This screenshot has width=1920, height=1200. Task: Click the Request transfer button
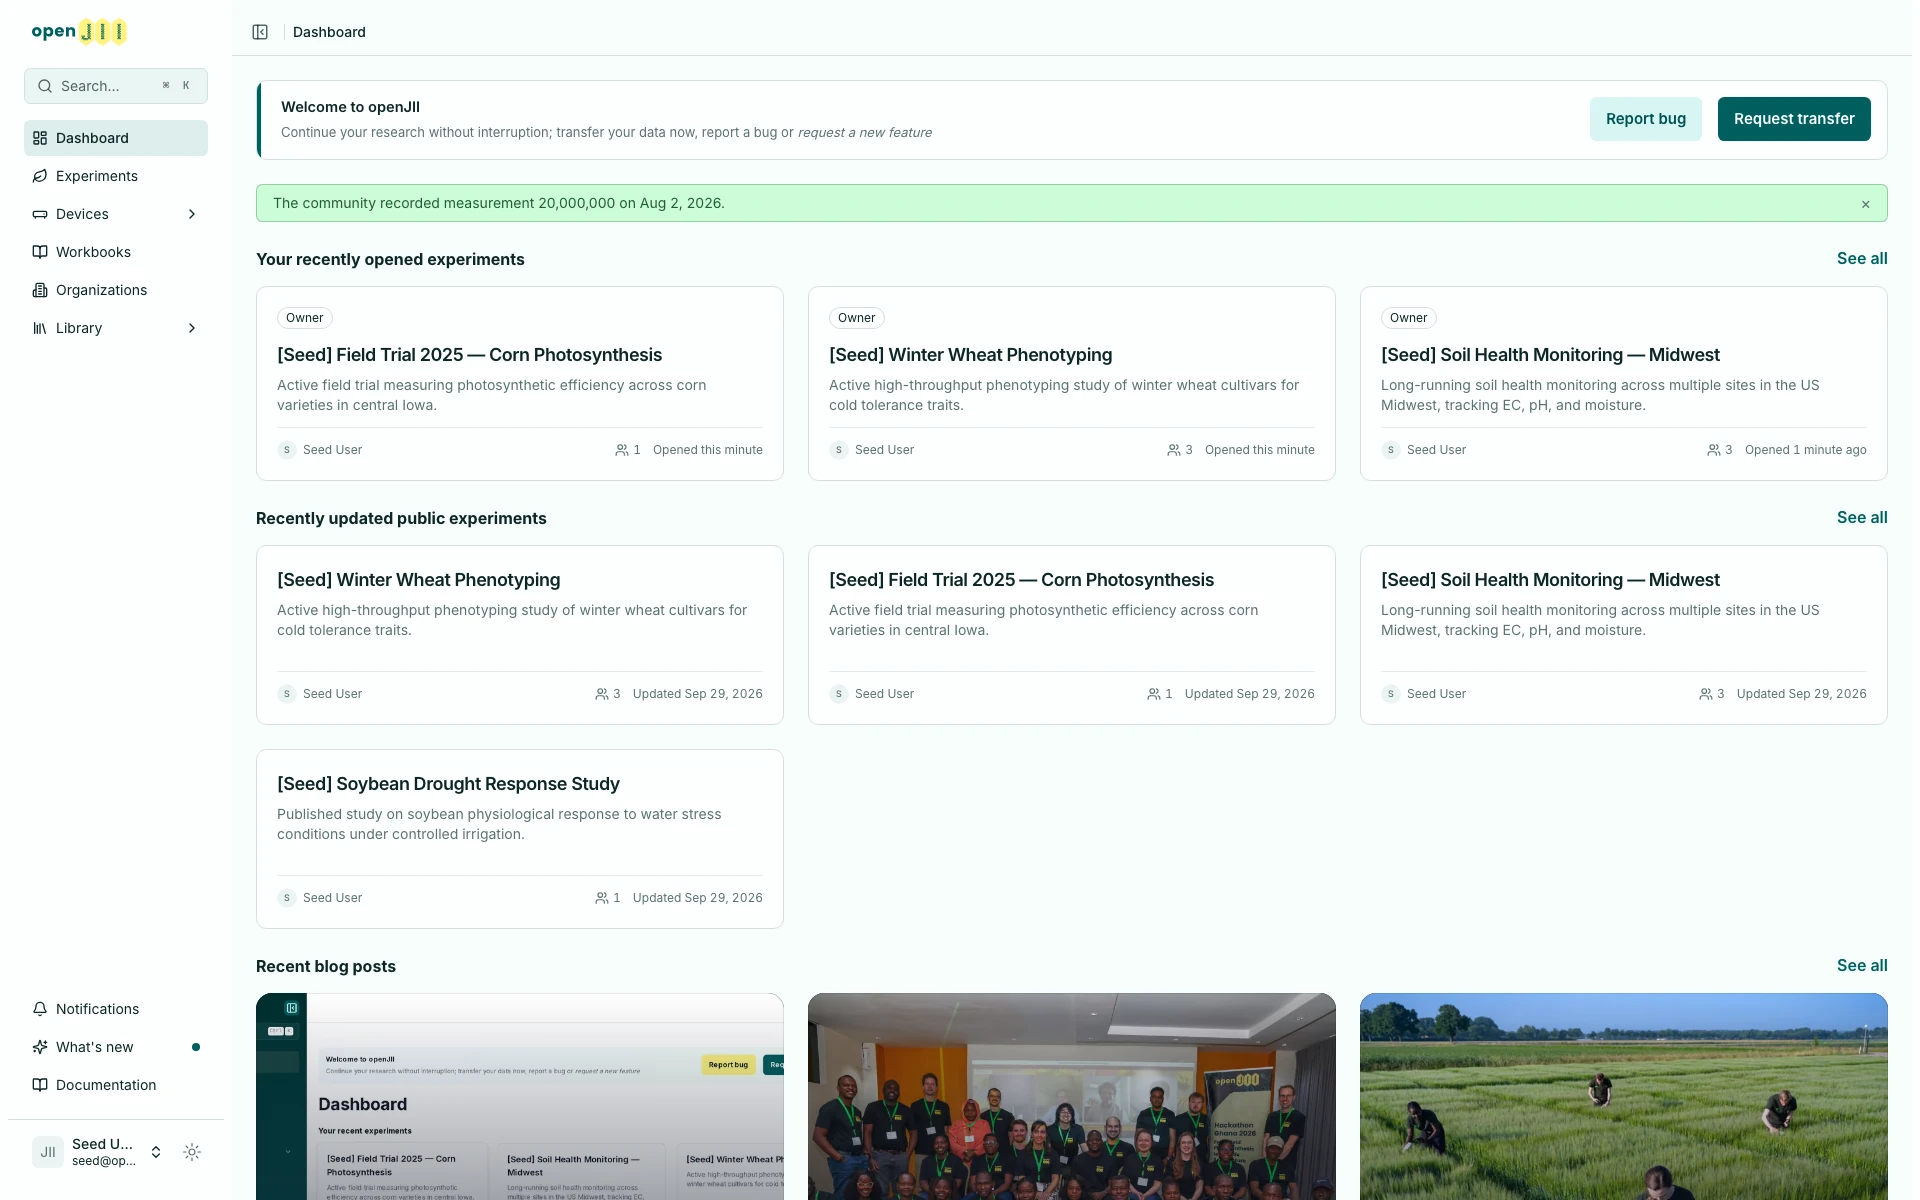click(1794, 119)
